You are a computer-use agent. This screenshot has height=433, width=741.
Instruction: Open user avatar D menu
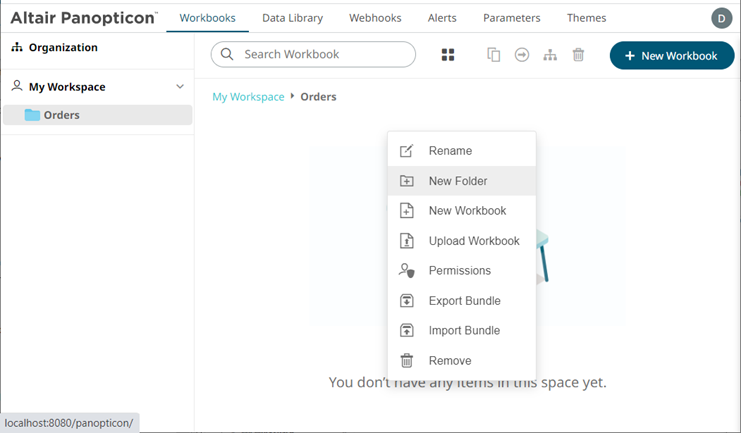coord(721,18)
